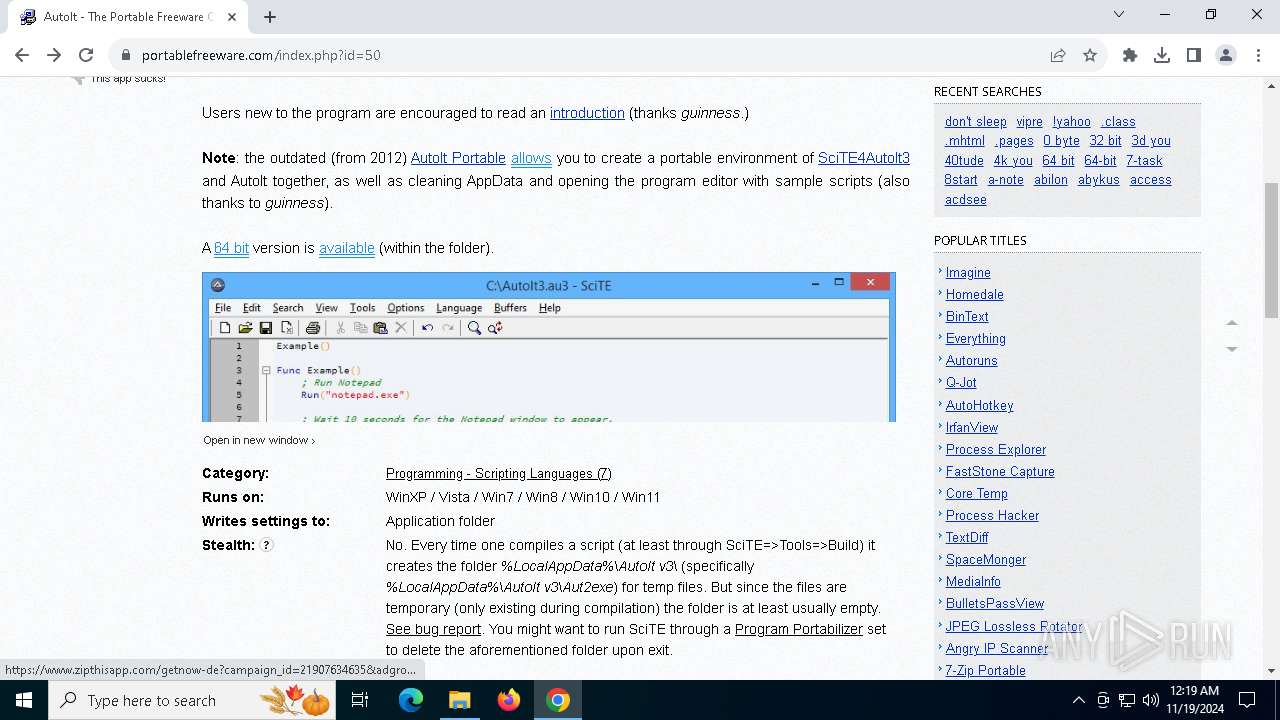Open the Program Portabilizer link

click(x=799, y=629)
